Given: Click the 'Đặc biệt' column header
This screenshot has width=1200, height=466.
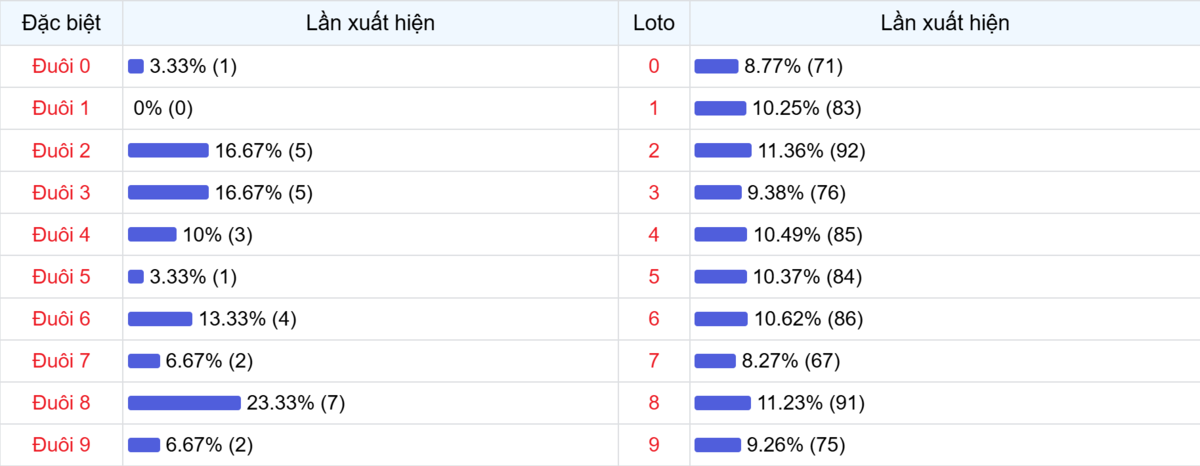Looking at the screenshot, I should (x=61, y=23).
